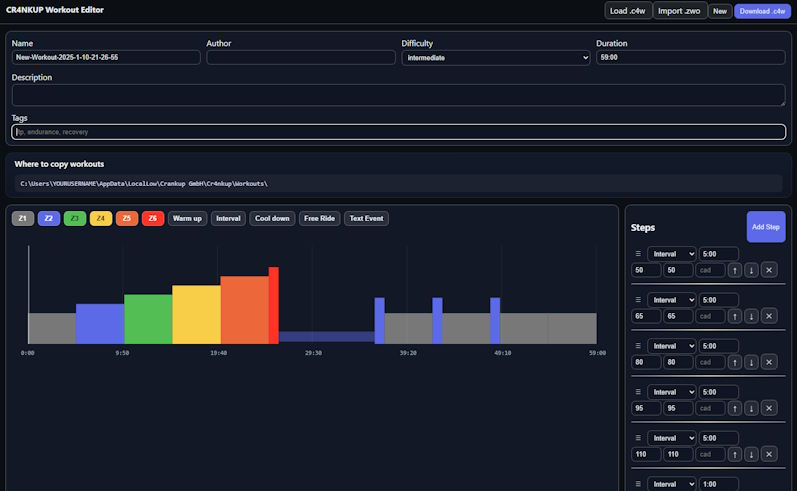797x491 pixels.
Task: Click the red Z6 bar in chart
Action: tap(273, 305)
